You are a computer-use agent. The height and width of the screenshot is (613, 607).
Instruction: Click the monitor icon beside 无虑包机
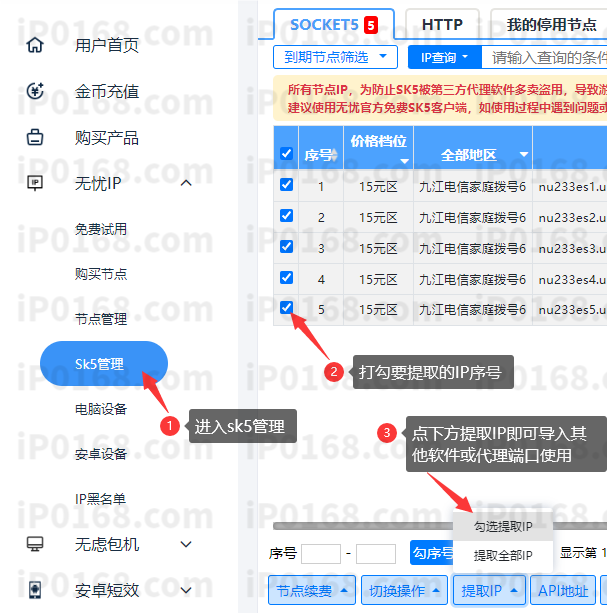35,544
